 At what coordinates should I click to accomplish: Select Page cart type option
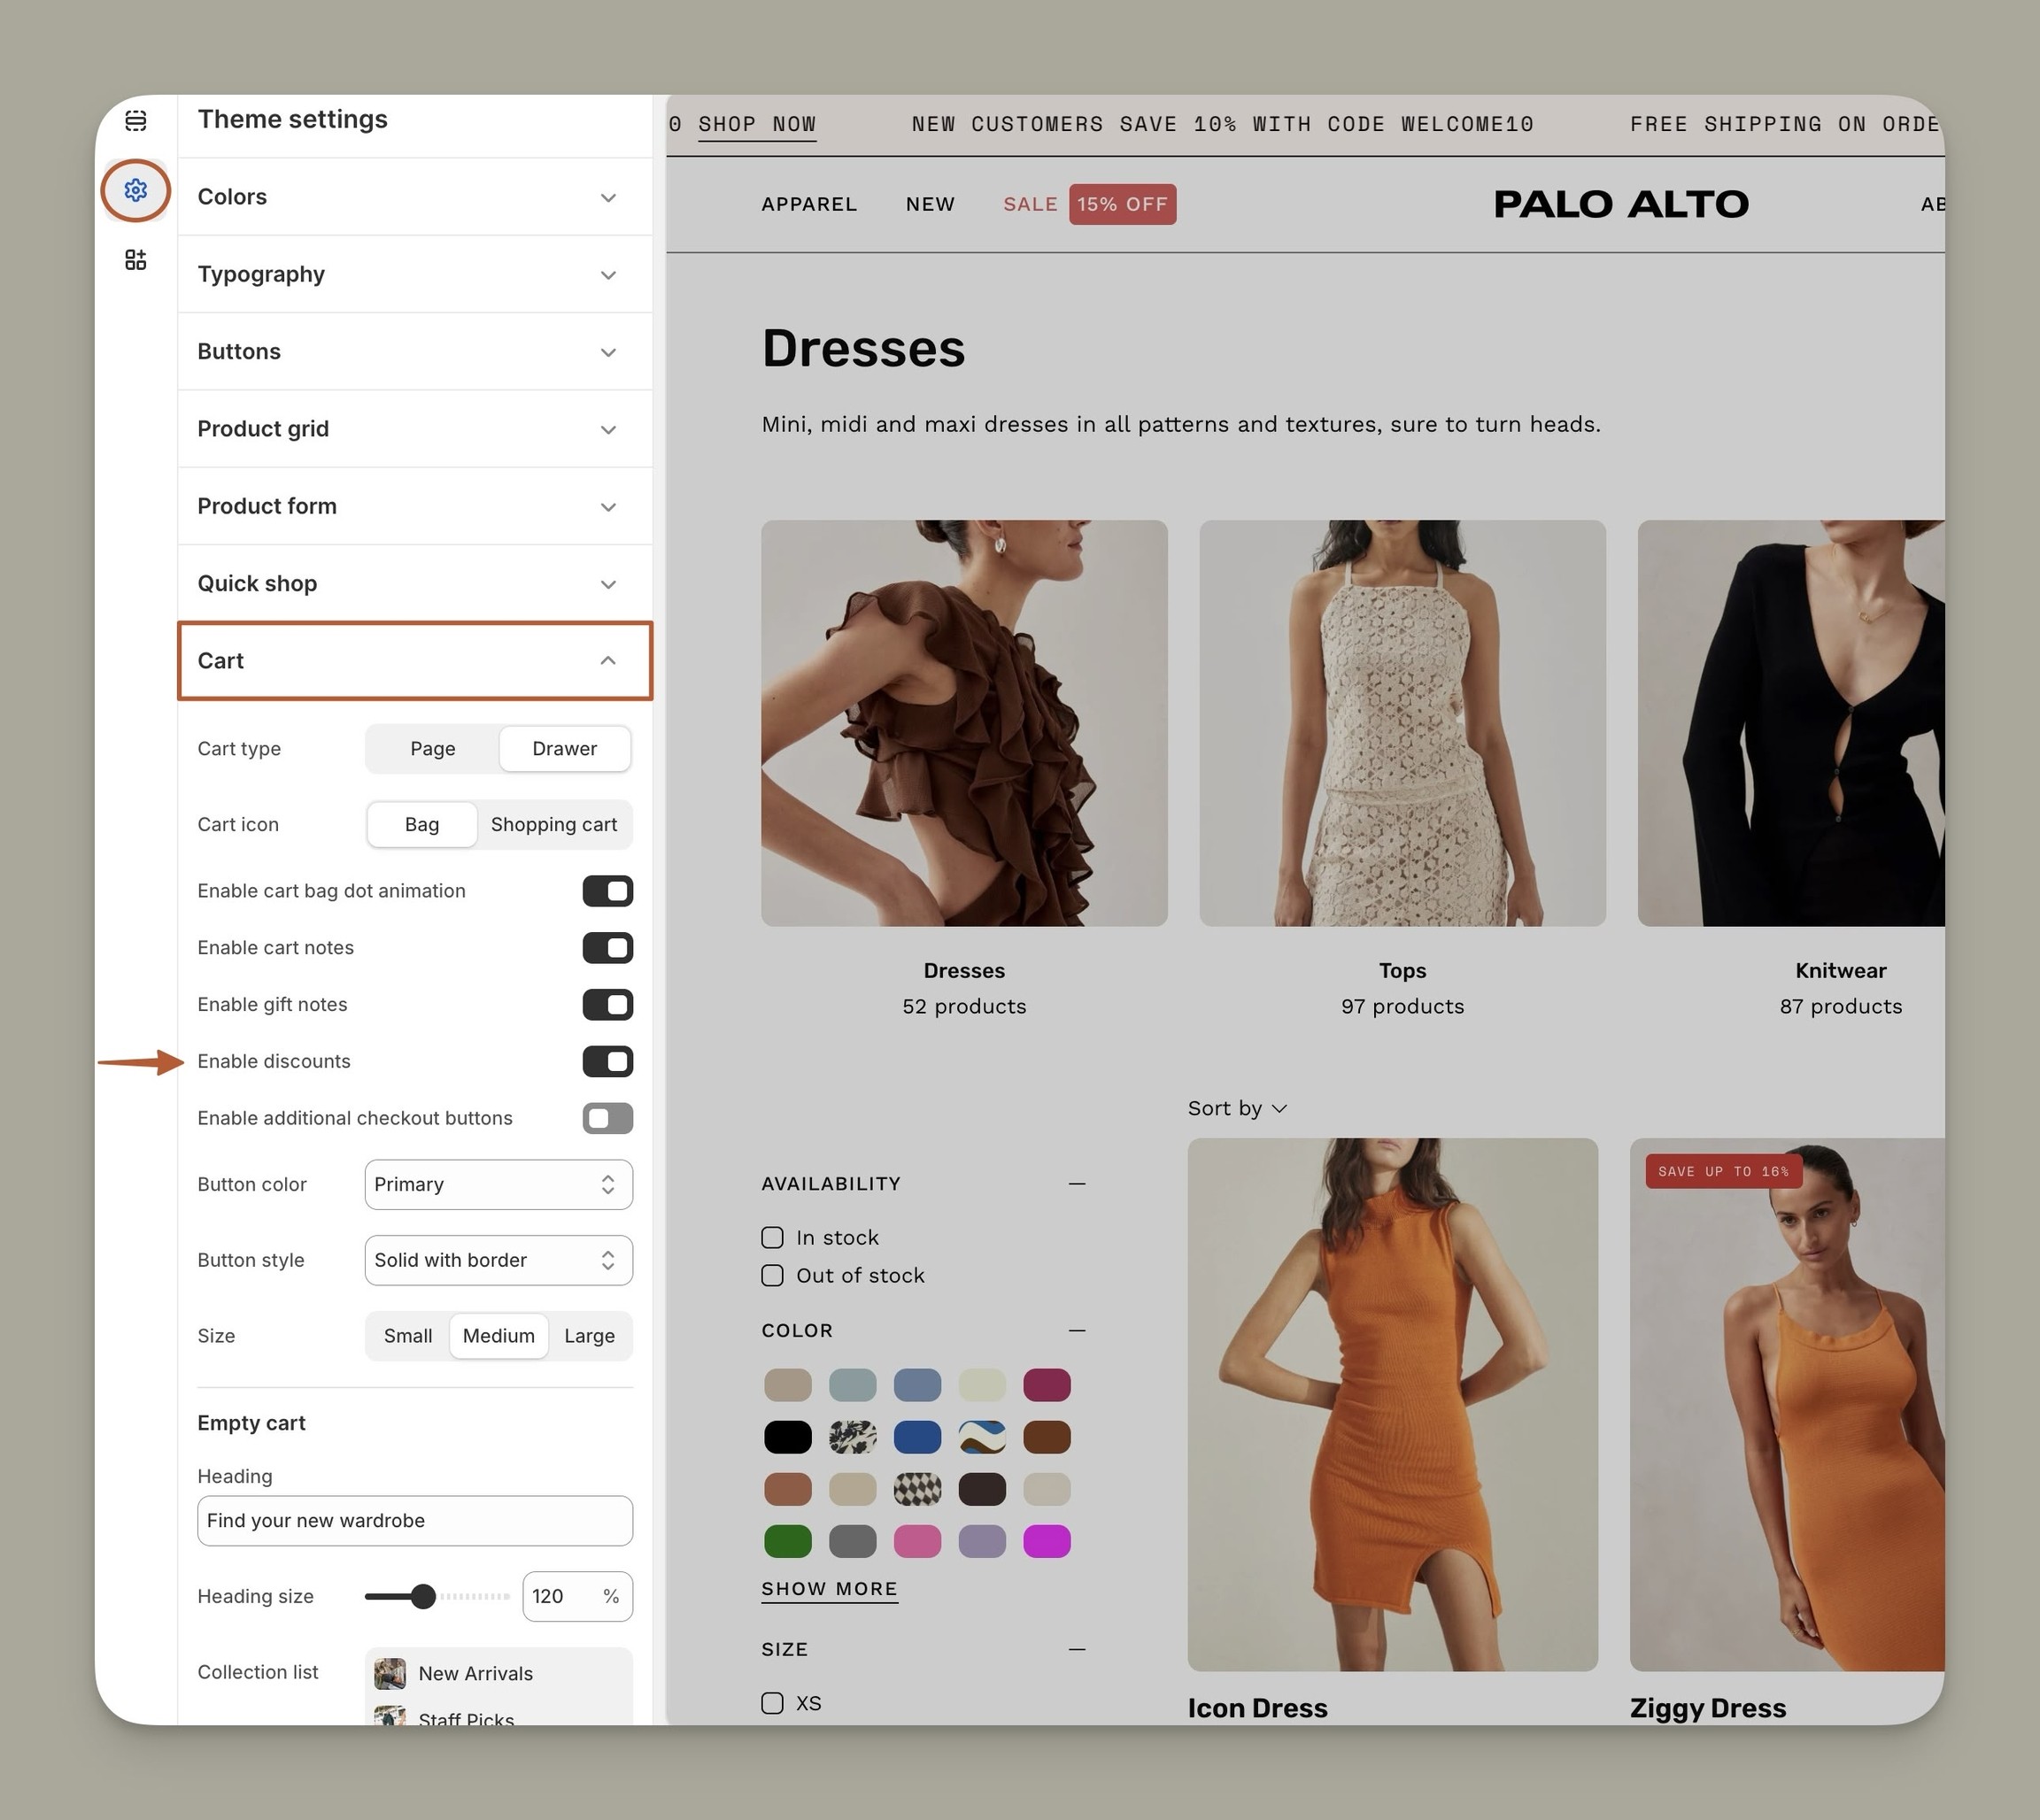(432, 748)
